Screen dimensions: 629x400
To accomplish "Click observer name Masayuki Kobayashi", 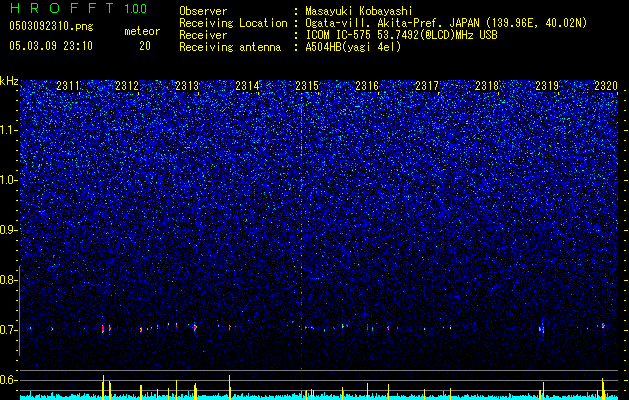I will coord(359,11).
